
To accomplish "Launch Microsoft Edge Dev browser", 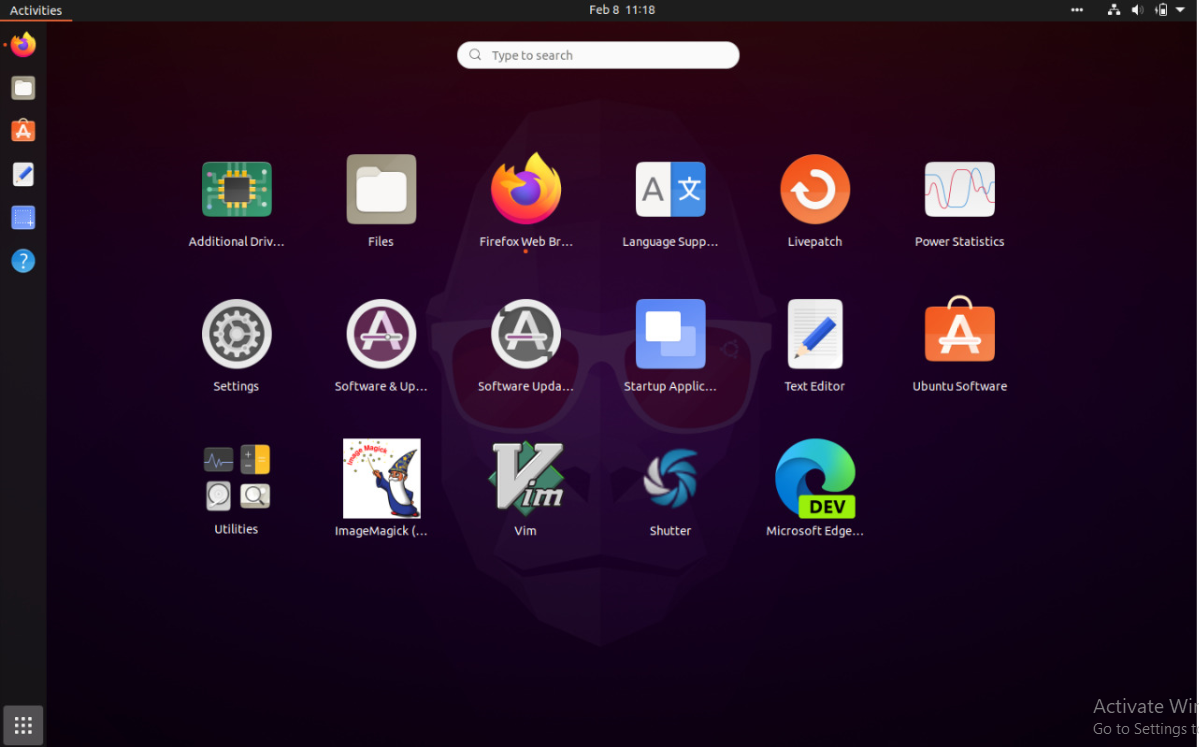I will point(815,478).
